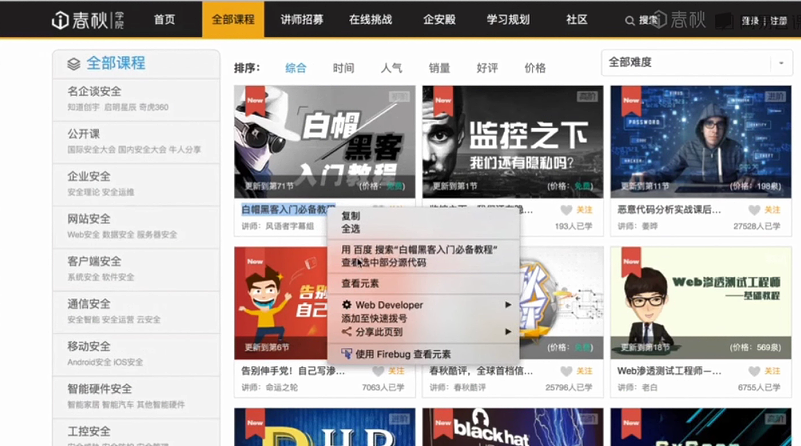The image size is (801, 446).
Task: Click the 登录 link in header
Action: pos(750,21)
